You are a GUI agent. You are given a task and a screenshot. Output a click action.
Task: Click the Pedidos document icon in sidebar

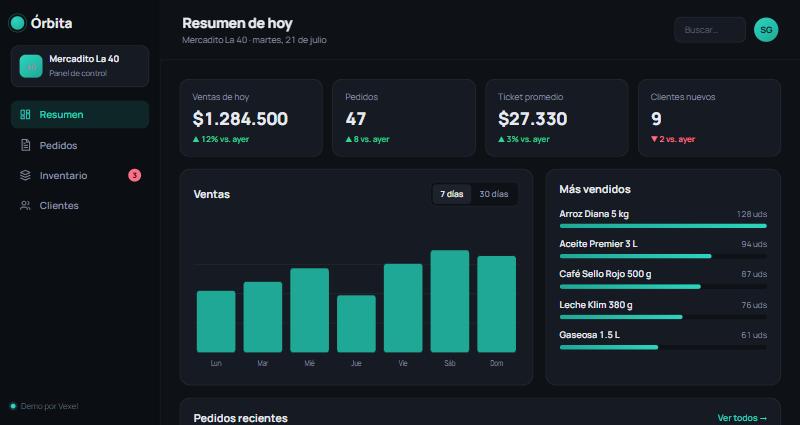[25, 145]
